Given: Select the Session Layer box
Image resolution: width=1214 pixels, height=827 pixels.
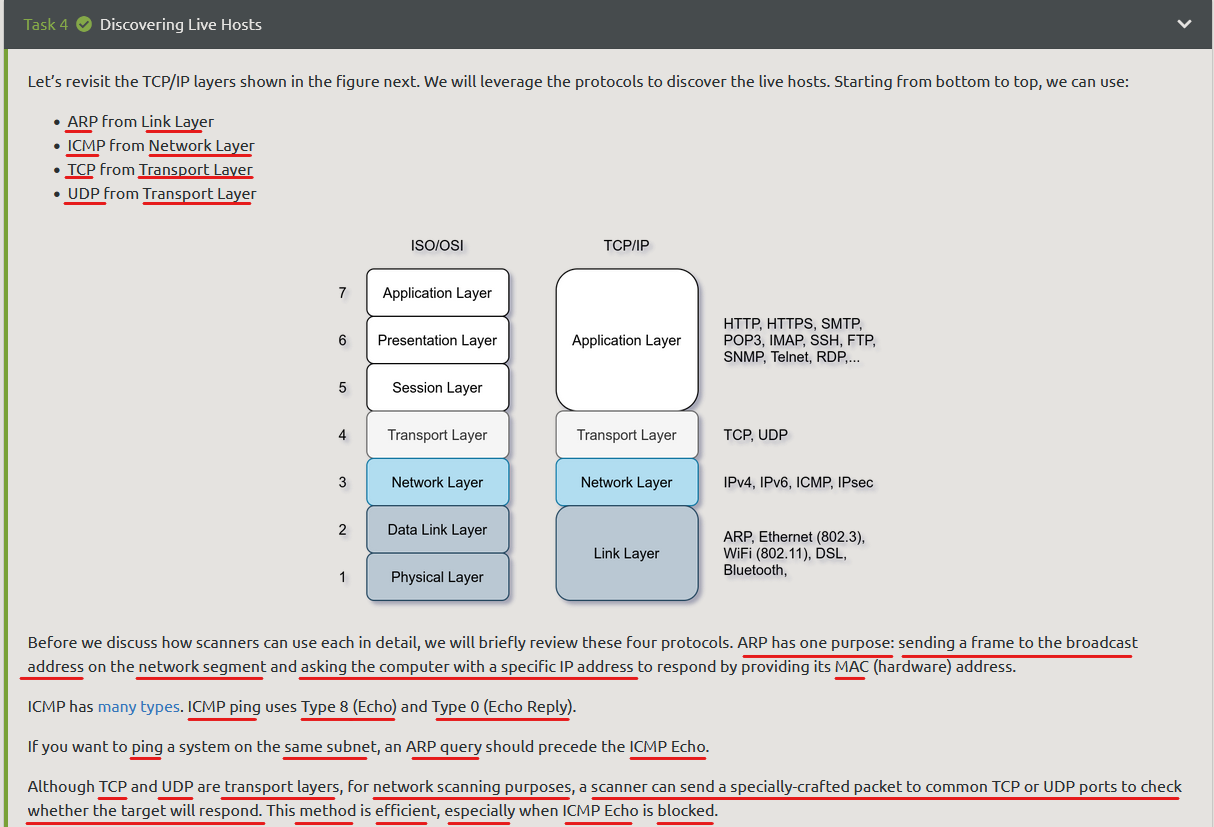Looking at the screenshot, I should pyautogui.click(x=438, y=388).
